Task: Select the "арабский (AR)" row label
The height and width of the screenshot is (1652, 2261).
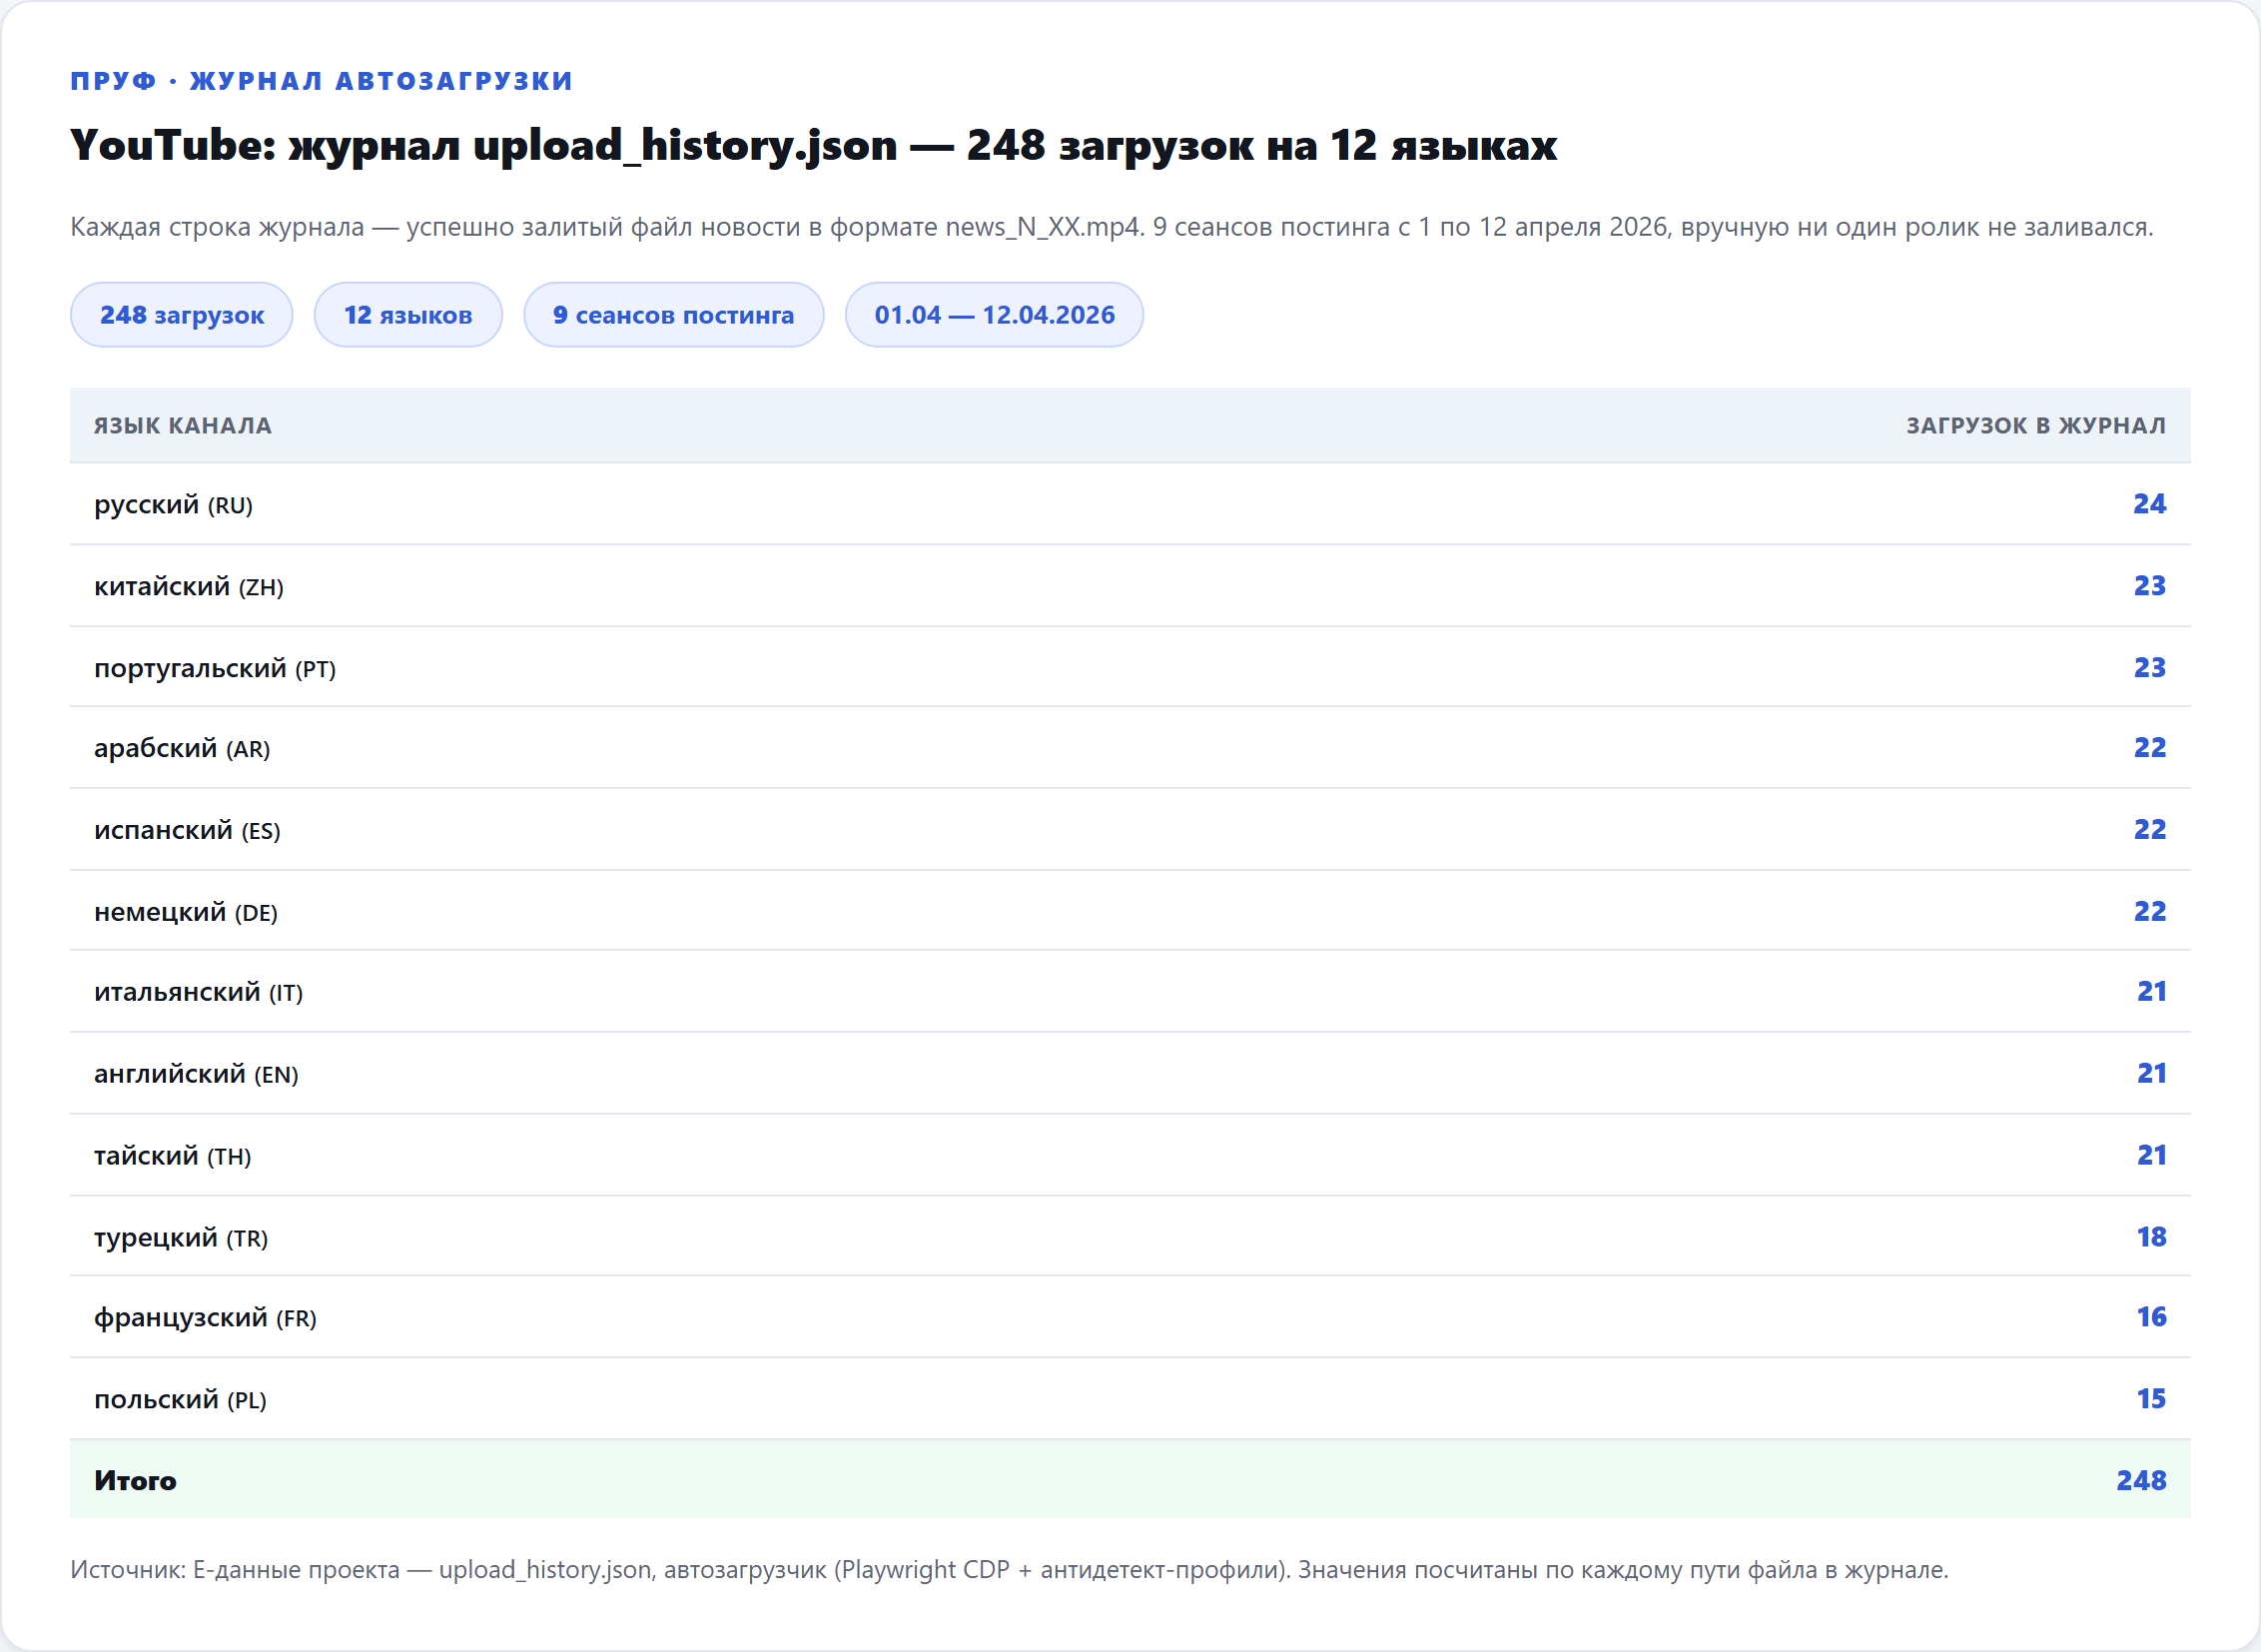Action: pyautogui.click(x=182, y=749)
